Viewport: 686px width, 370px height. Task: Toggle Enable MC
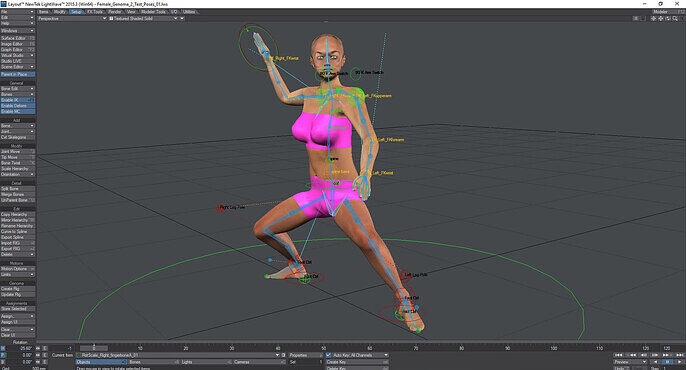point(18,112)
